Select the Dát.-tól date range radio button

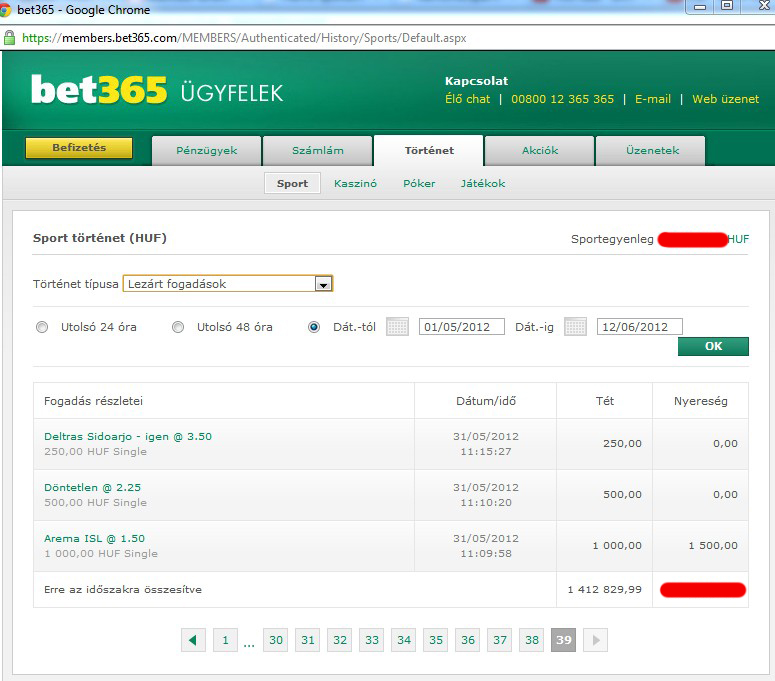(314, 327)
